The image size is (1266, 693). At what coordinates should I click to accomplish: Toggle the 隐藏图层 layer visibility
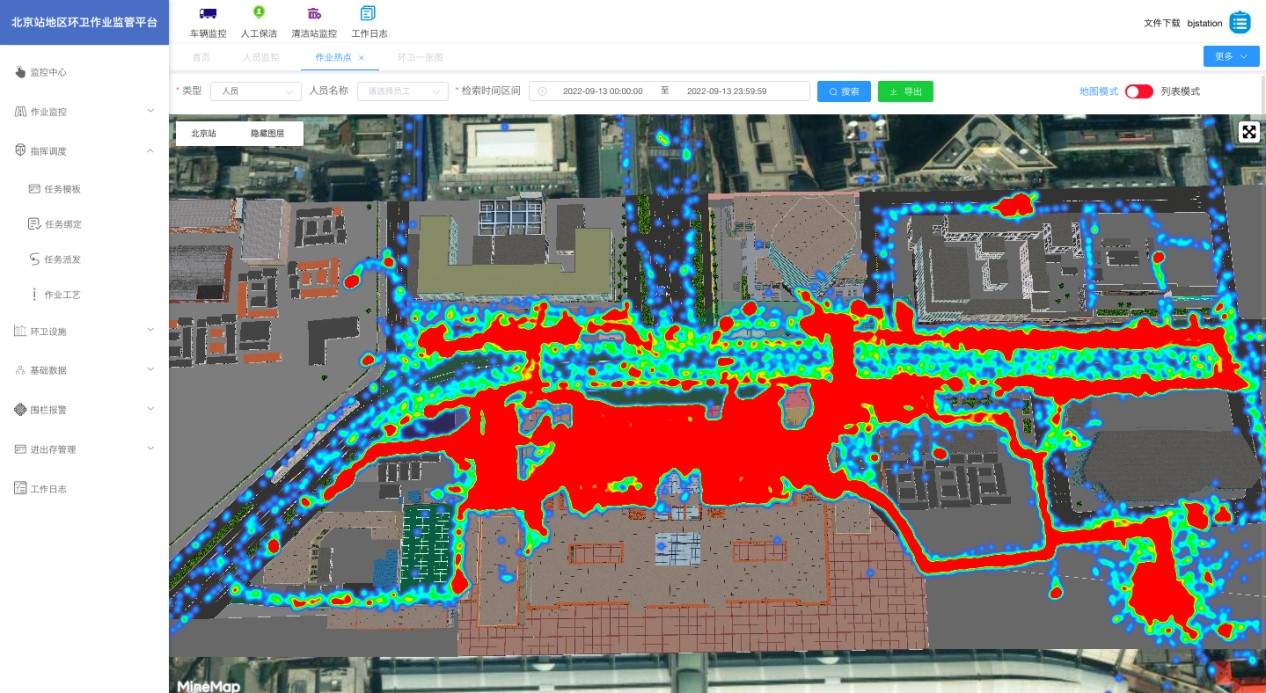267,133
